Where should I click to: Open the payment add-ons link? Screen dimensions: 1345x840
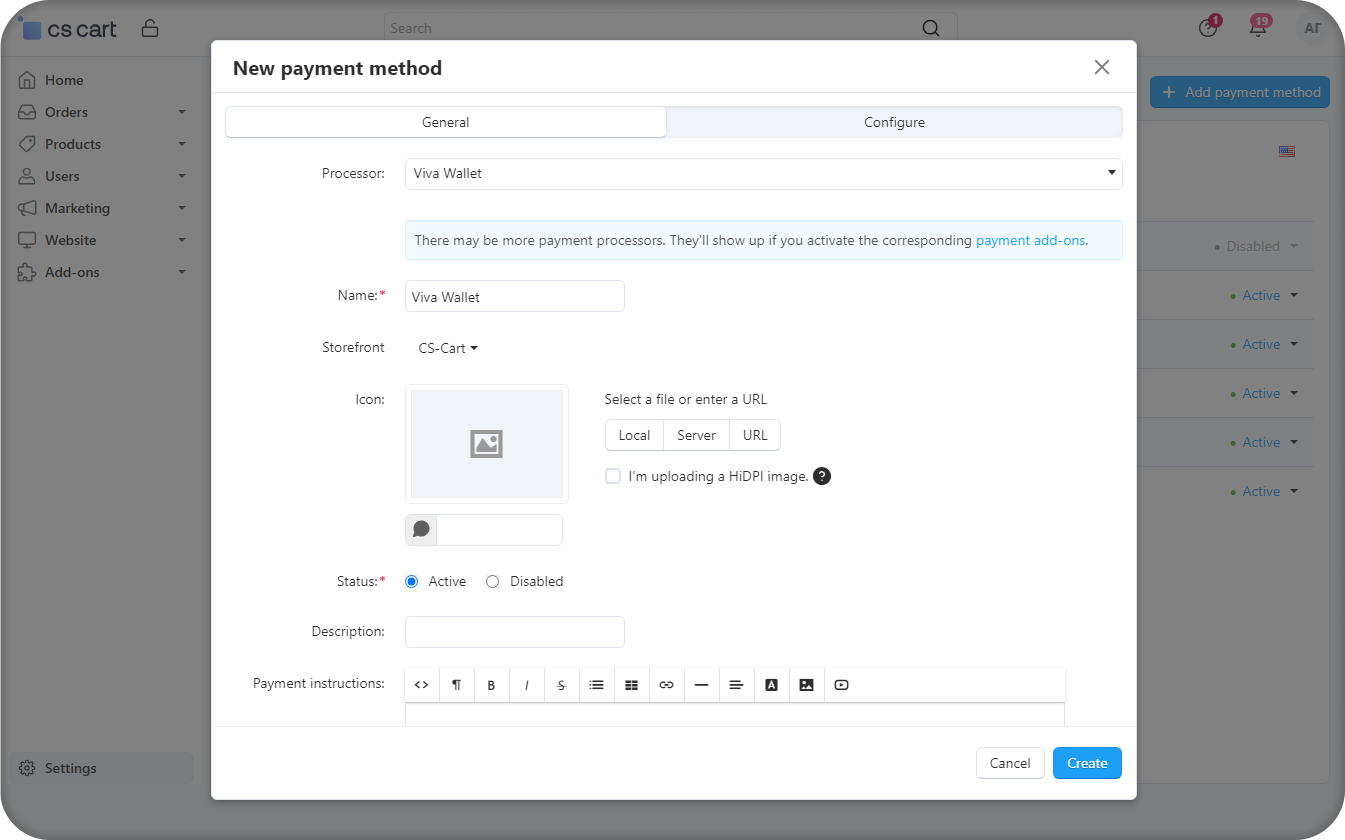(1030, 240)
